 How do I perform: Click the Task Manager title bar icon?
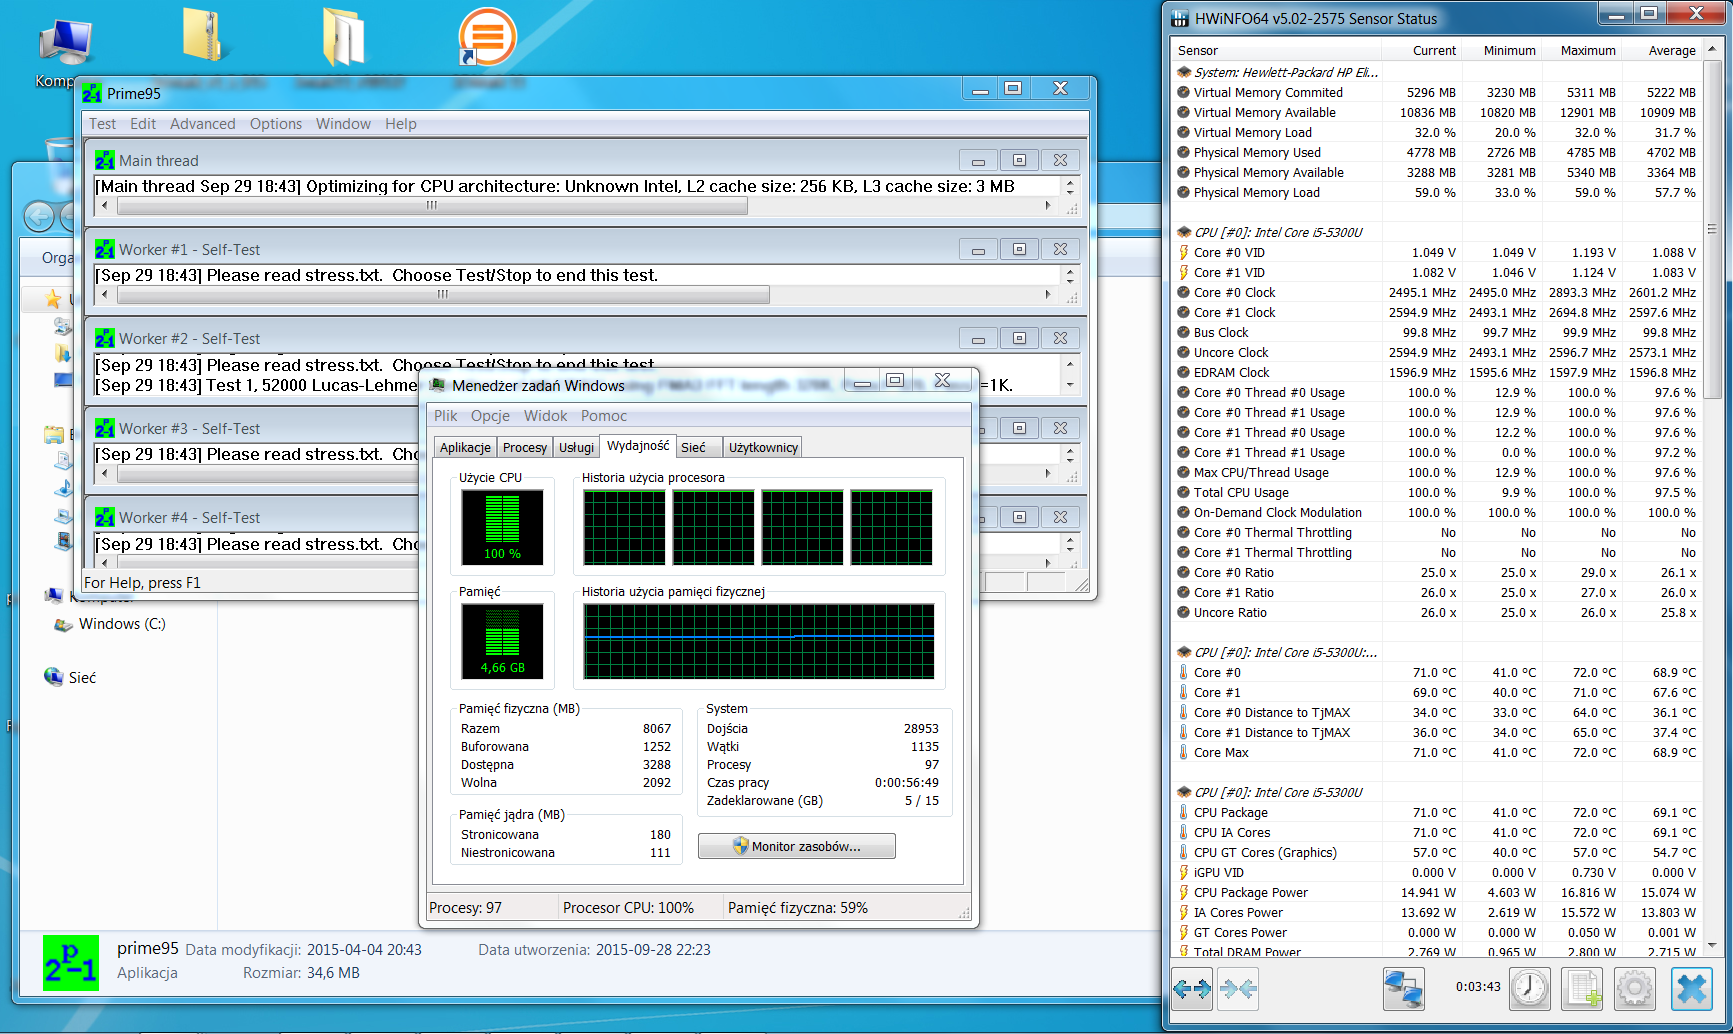point(438,386)
